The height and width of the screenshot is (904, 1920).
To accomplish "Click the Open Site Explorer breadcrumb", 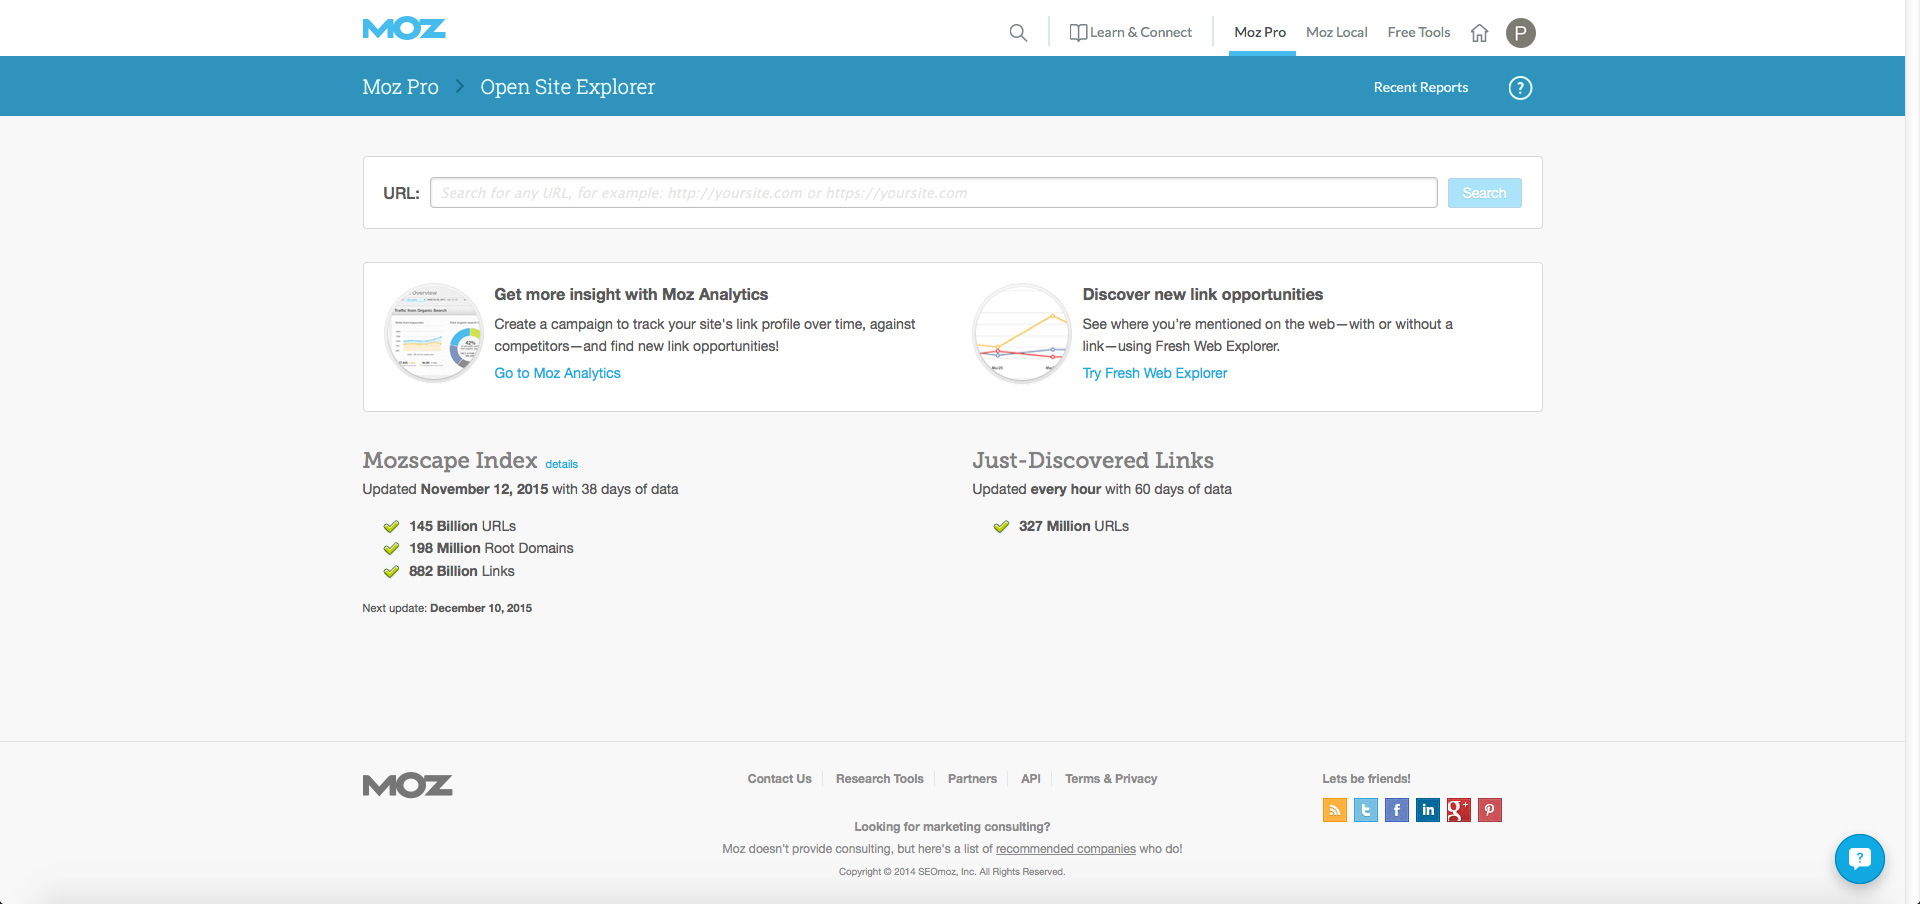I will coord(567,87).
